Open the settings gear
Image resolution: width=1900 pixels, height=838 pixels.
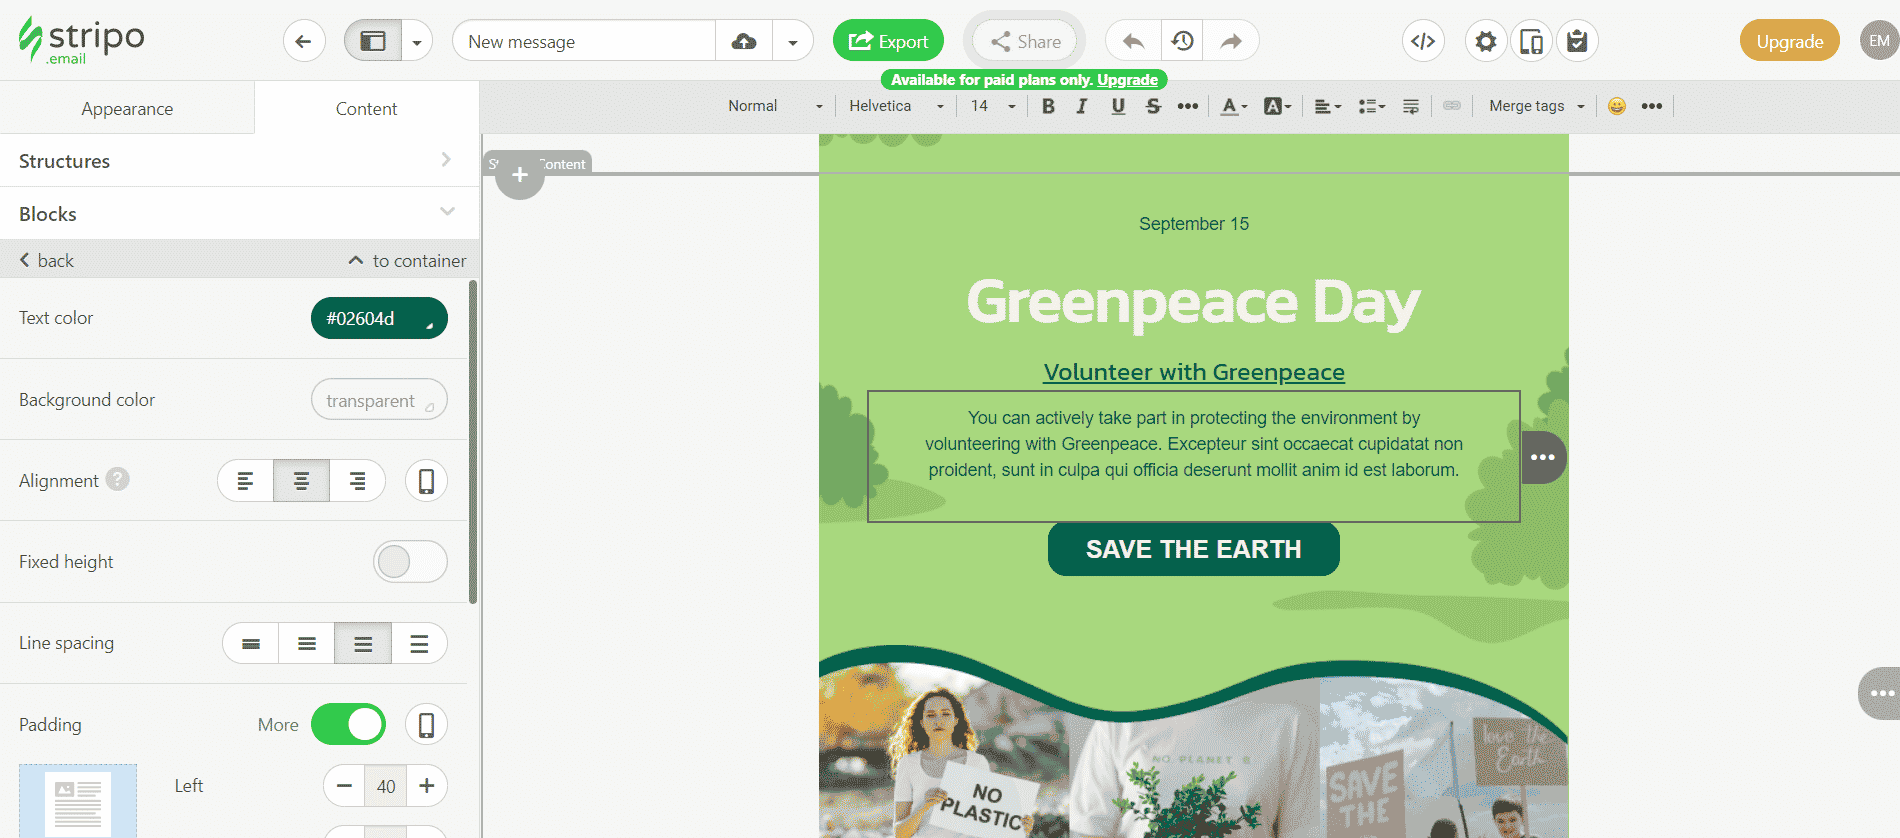(1486, 41)
